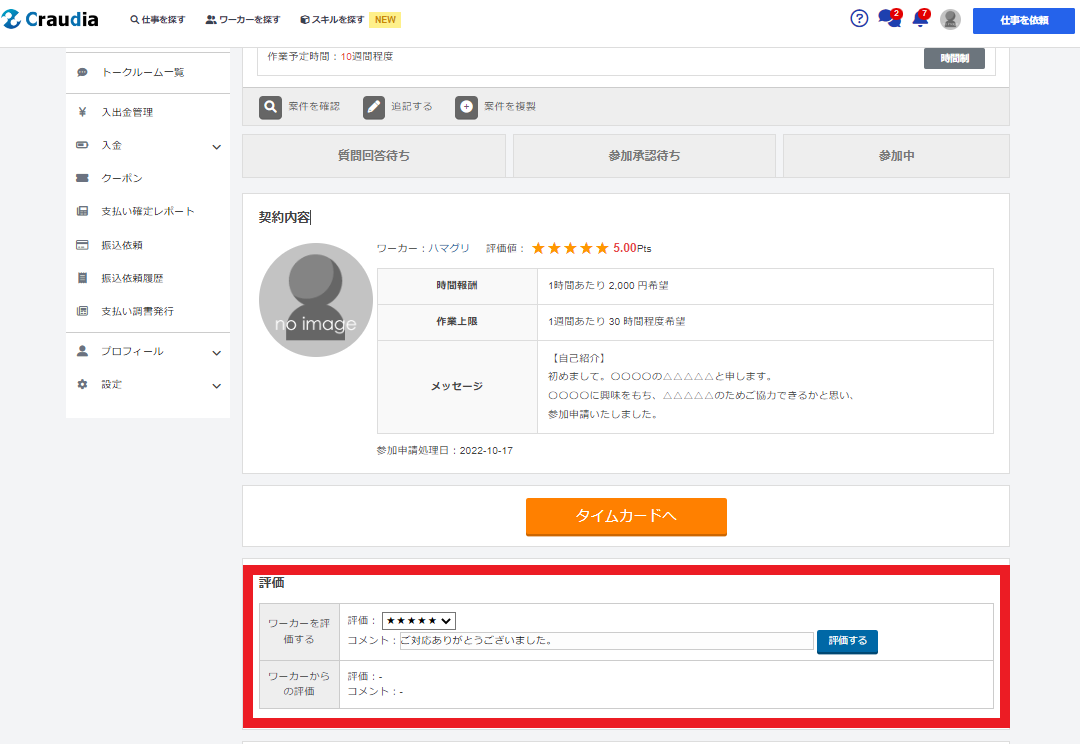Screen dimensions: 1080x744
Task: Open the chat messages icon
Action: [888, 19]
